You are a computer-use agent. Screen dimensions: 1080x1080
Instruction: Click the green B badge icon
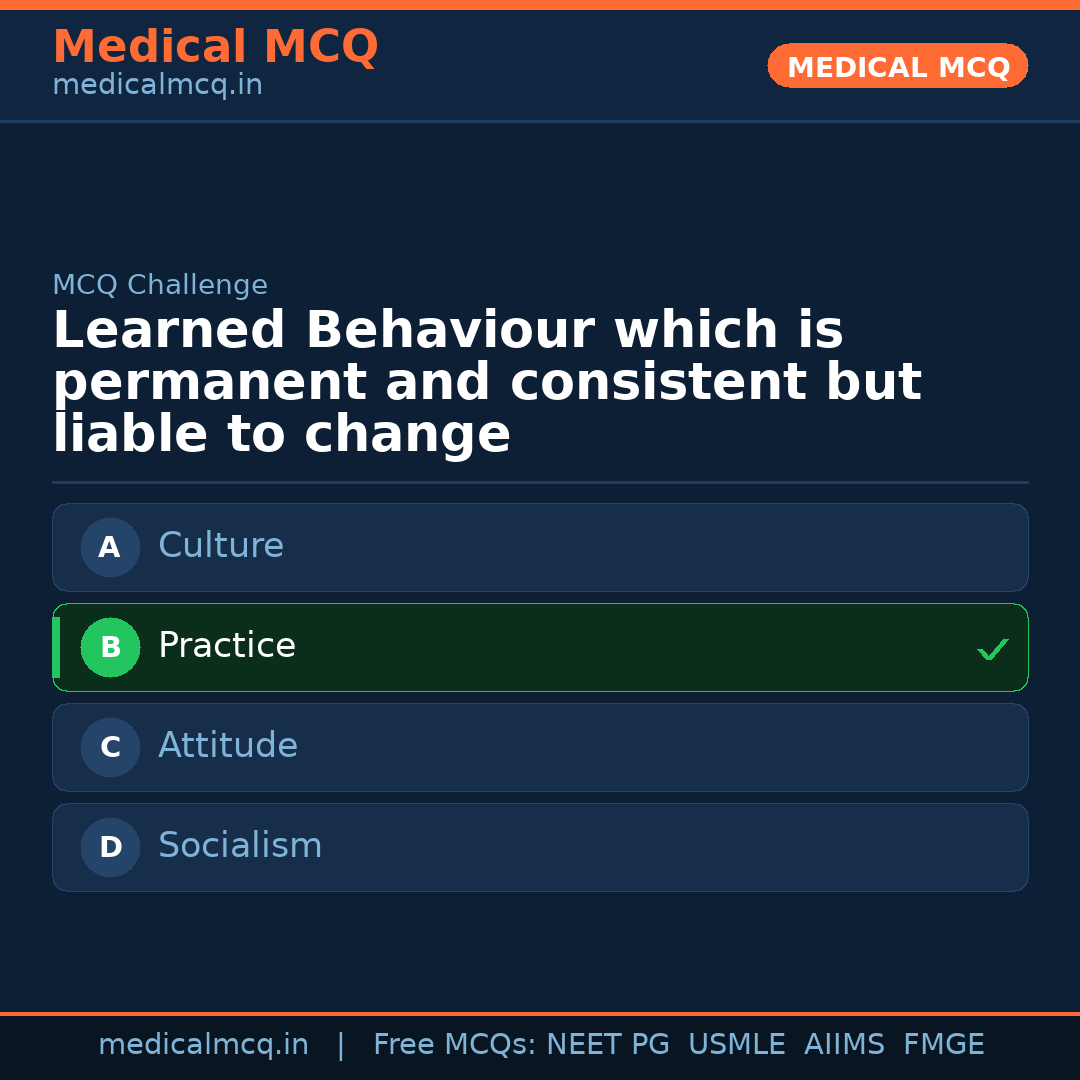click(110, 647)
